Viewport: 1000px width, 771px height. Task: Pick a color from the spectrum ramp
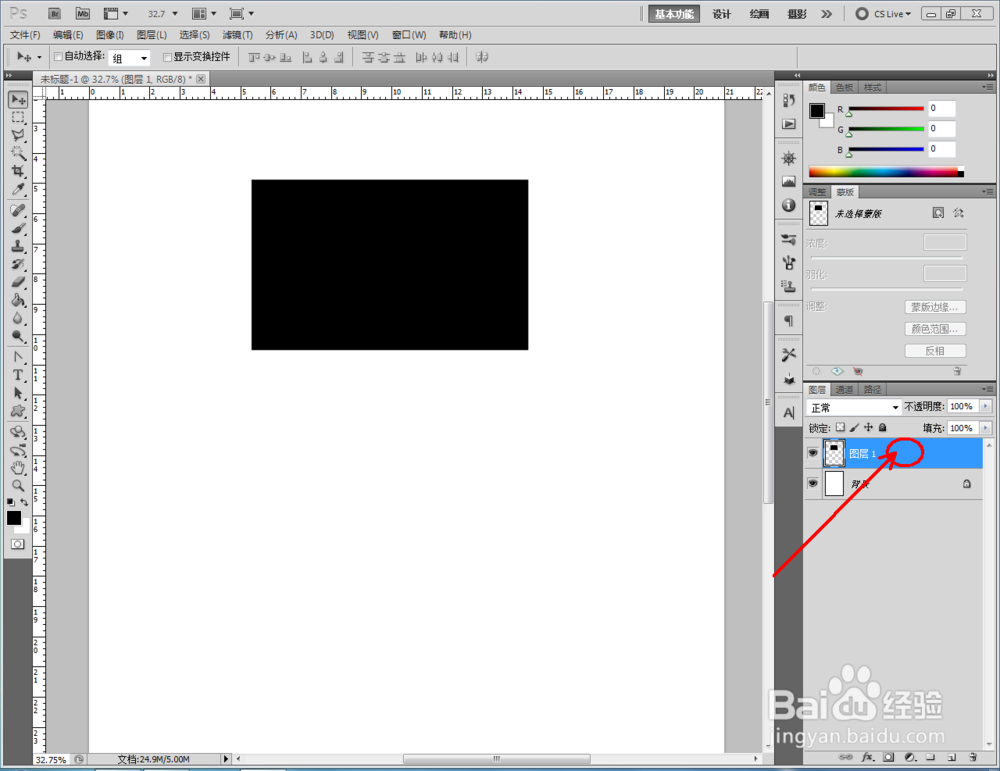pos(886,172)
